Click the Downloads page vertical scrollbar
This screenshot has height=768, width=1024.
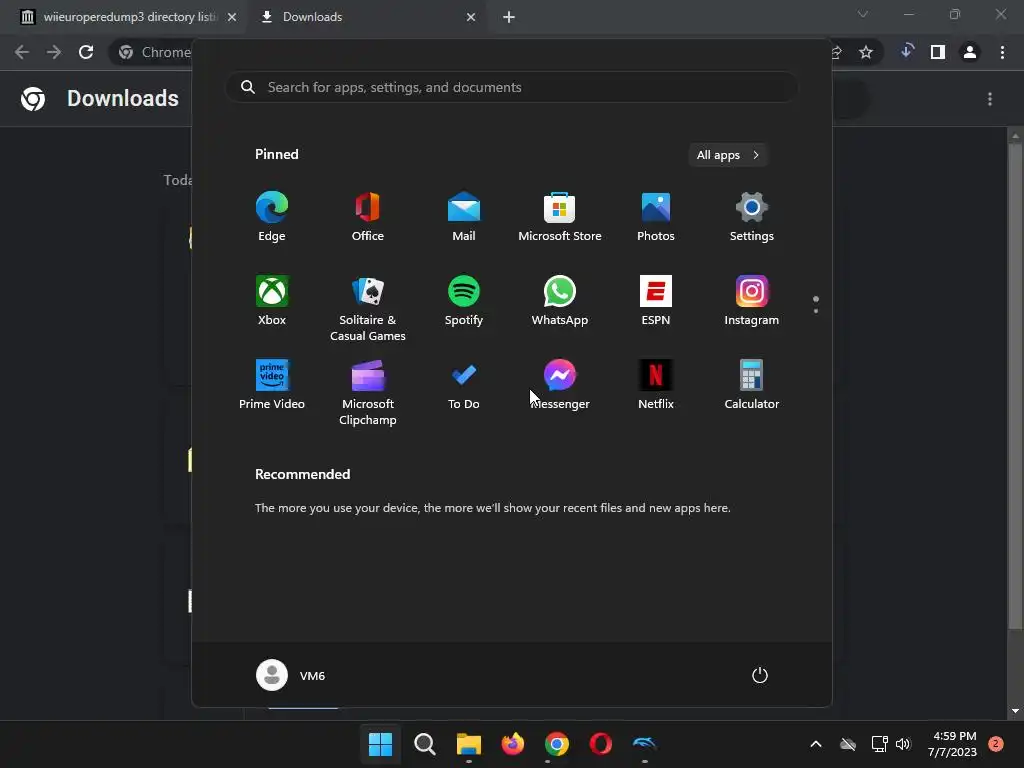(1014, 385)
